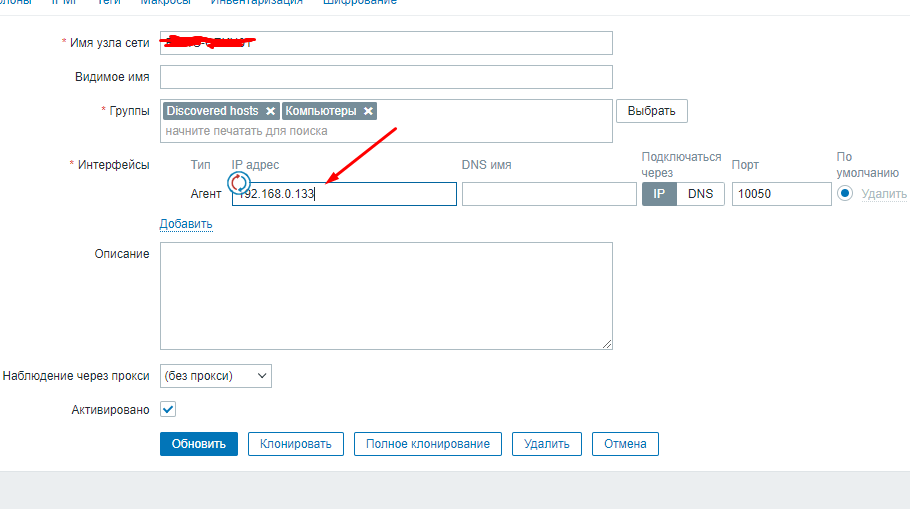Image resolution: width=910 pixels, height=509 pixels.
Task: Click the Клонировать button
Action: click(295, 444)
